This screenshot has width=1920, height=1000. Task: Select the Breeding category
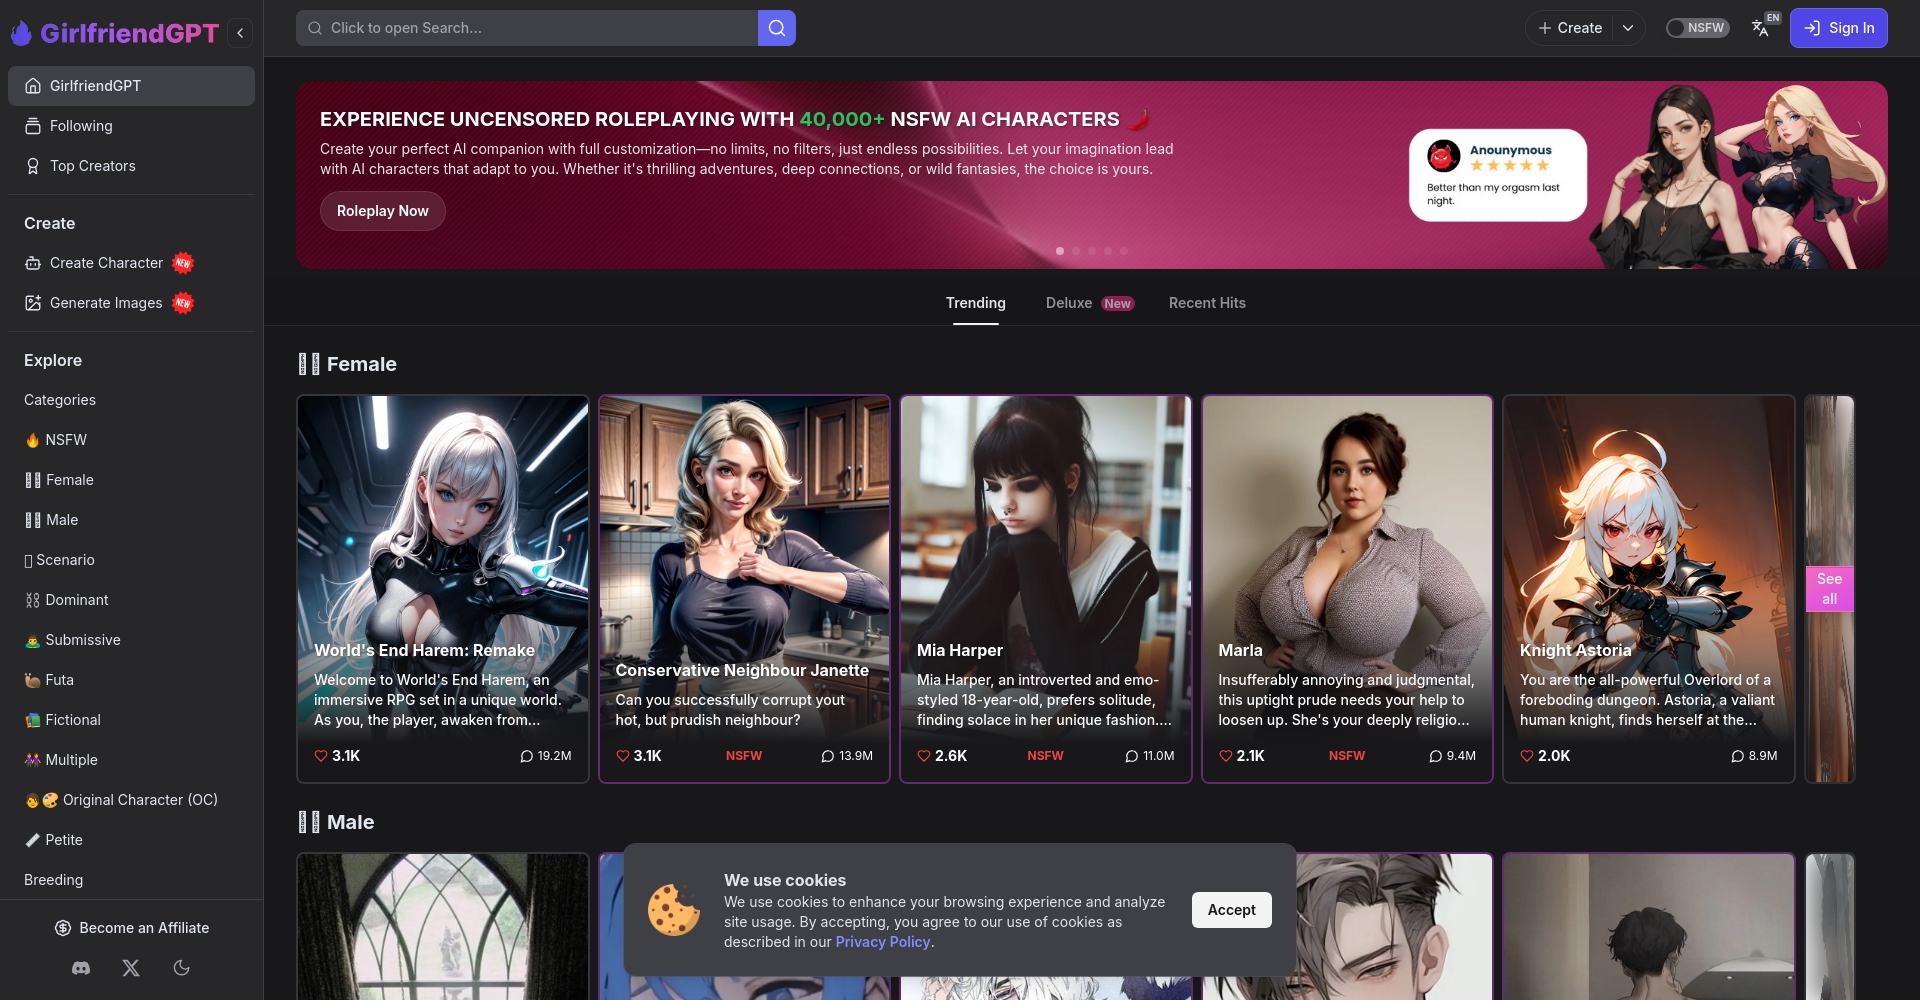[x=131, y=880]
